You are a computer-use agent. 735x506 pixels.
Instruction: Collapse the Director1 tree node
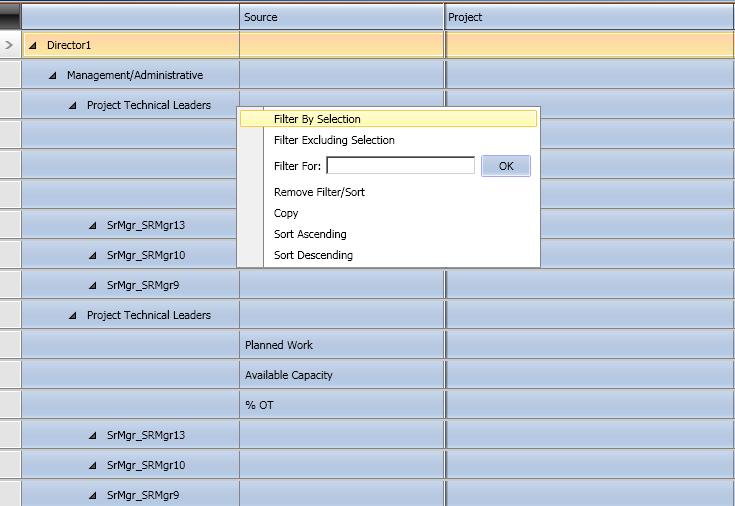(33, 45)
